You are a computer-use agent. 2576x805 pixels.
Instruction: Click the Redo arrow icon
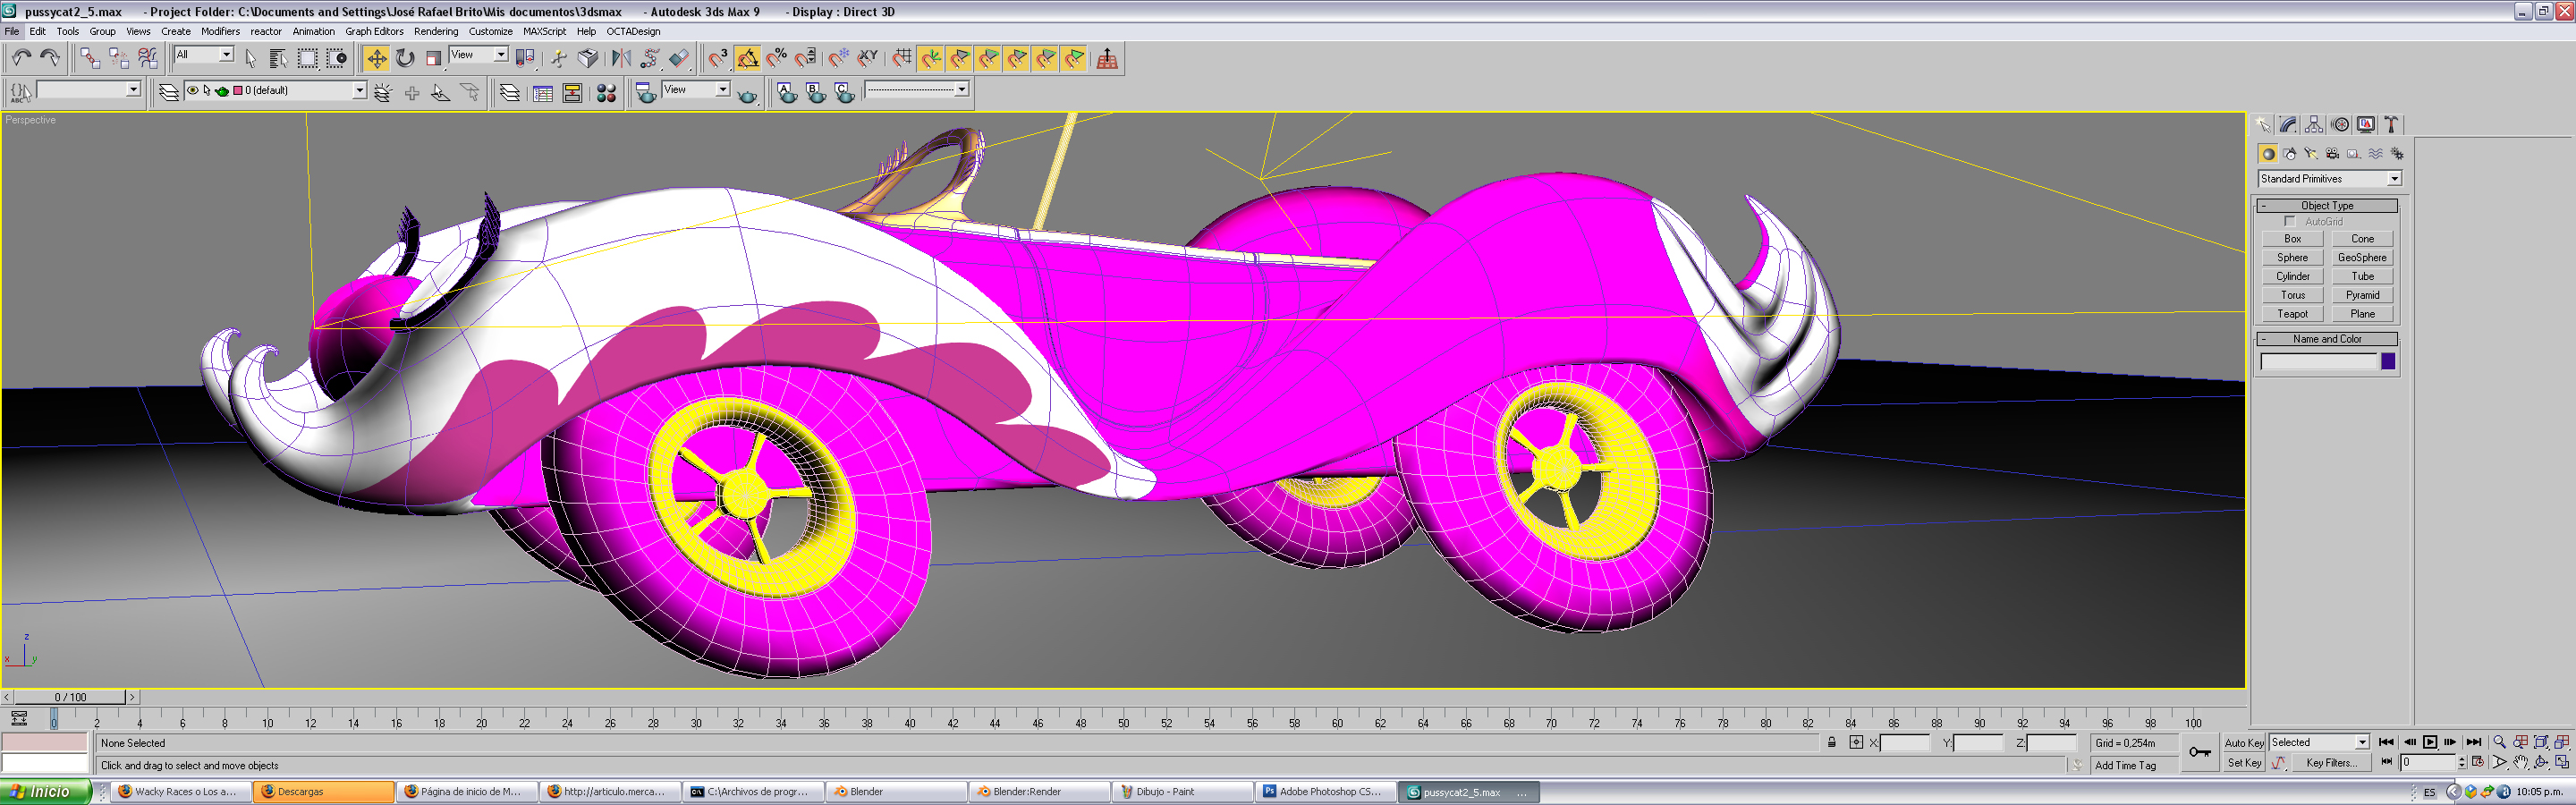click(x=50, y=58)
